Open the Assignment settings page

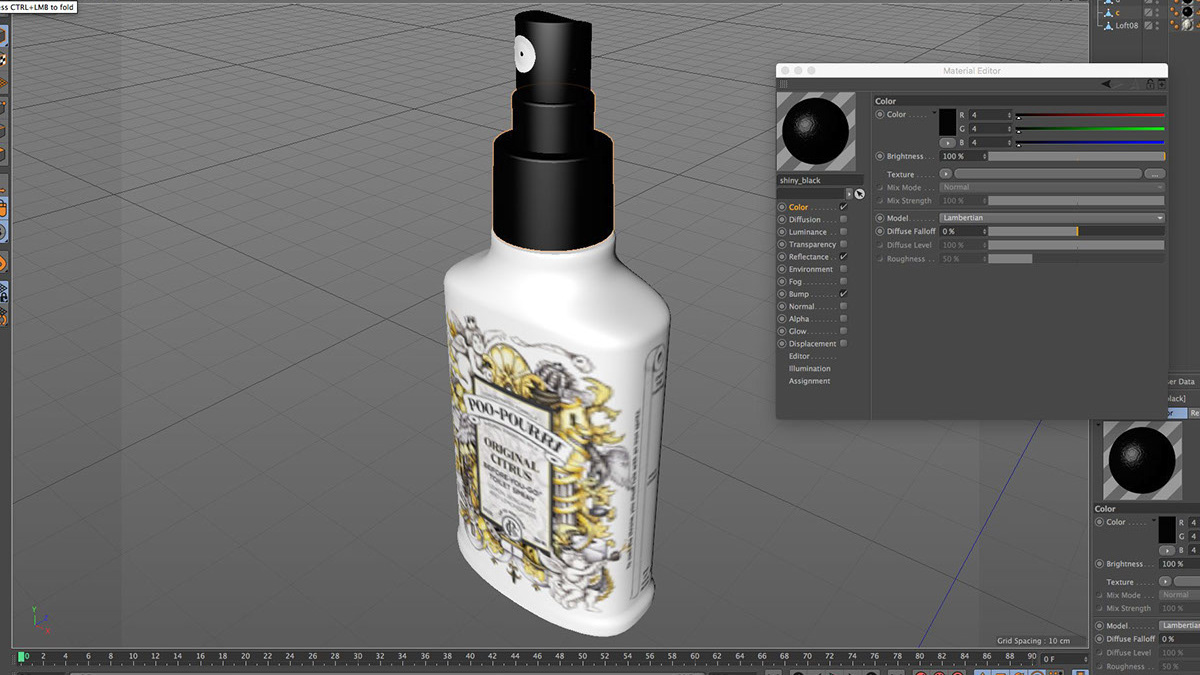[809, 381]
